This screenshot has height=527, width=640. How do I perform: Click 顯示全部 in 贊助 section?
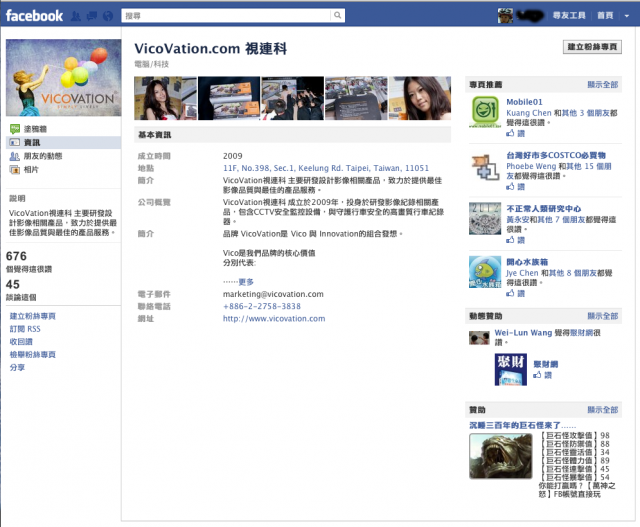coord(603,410)
